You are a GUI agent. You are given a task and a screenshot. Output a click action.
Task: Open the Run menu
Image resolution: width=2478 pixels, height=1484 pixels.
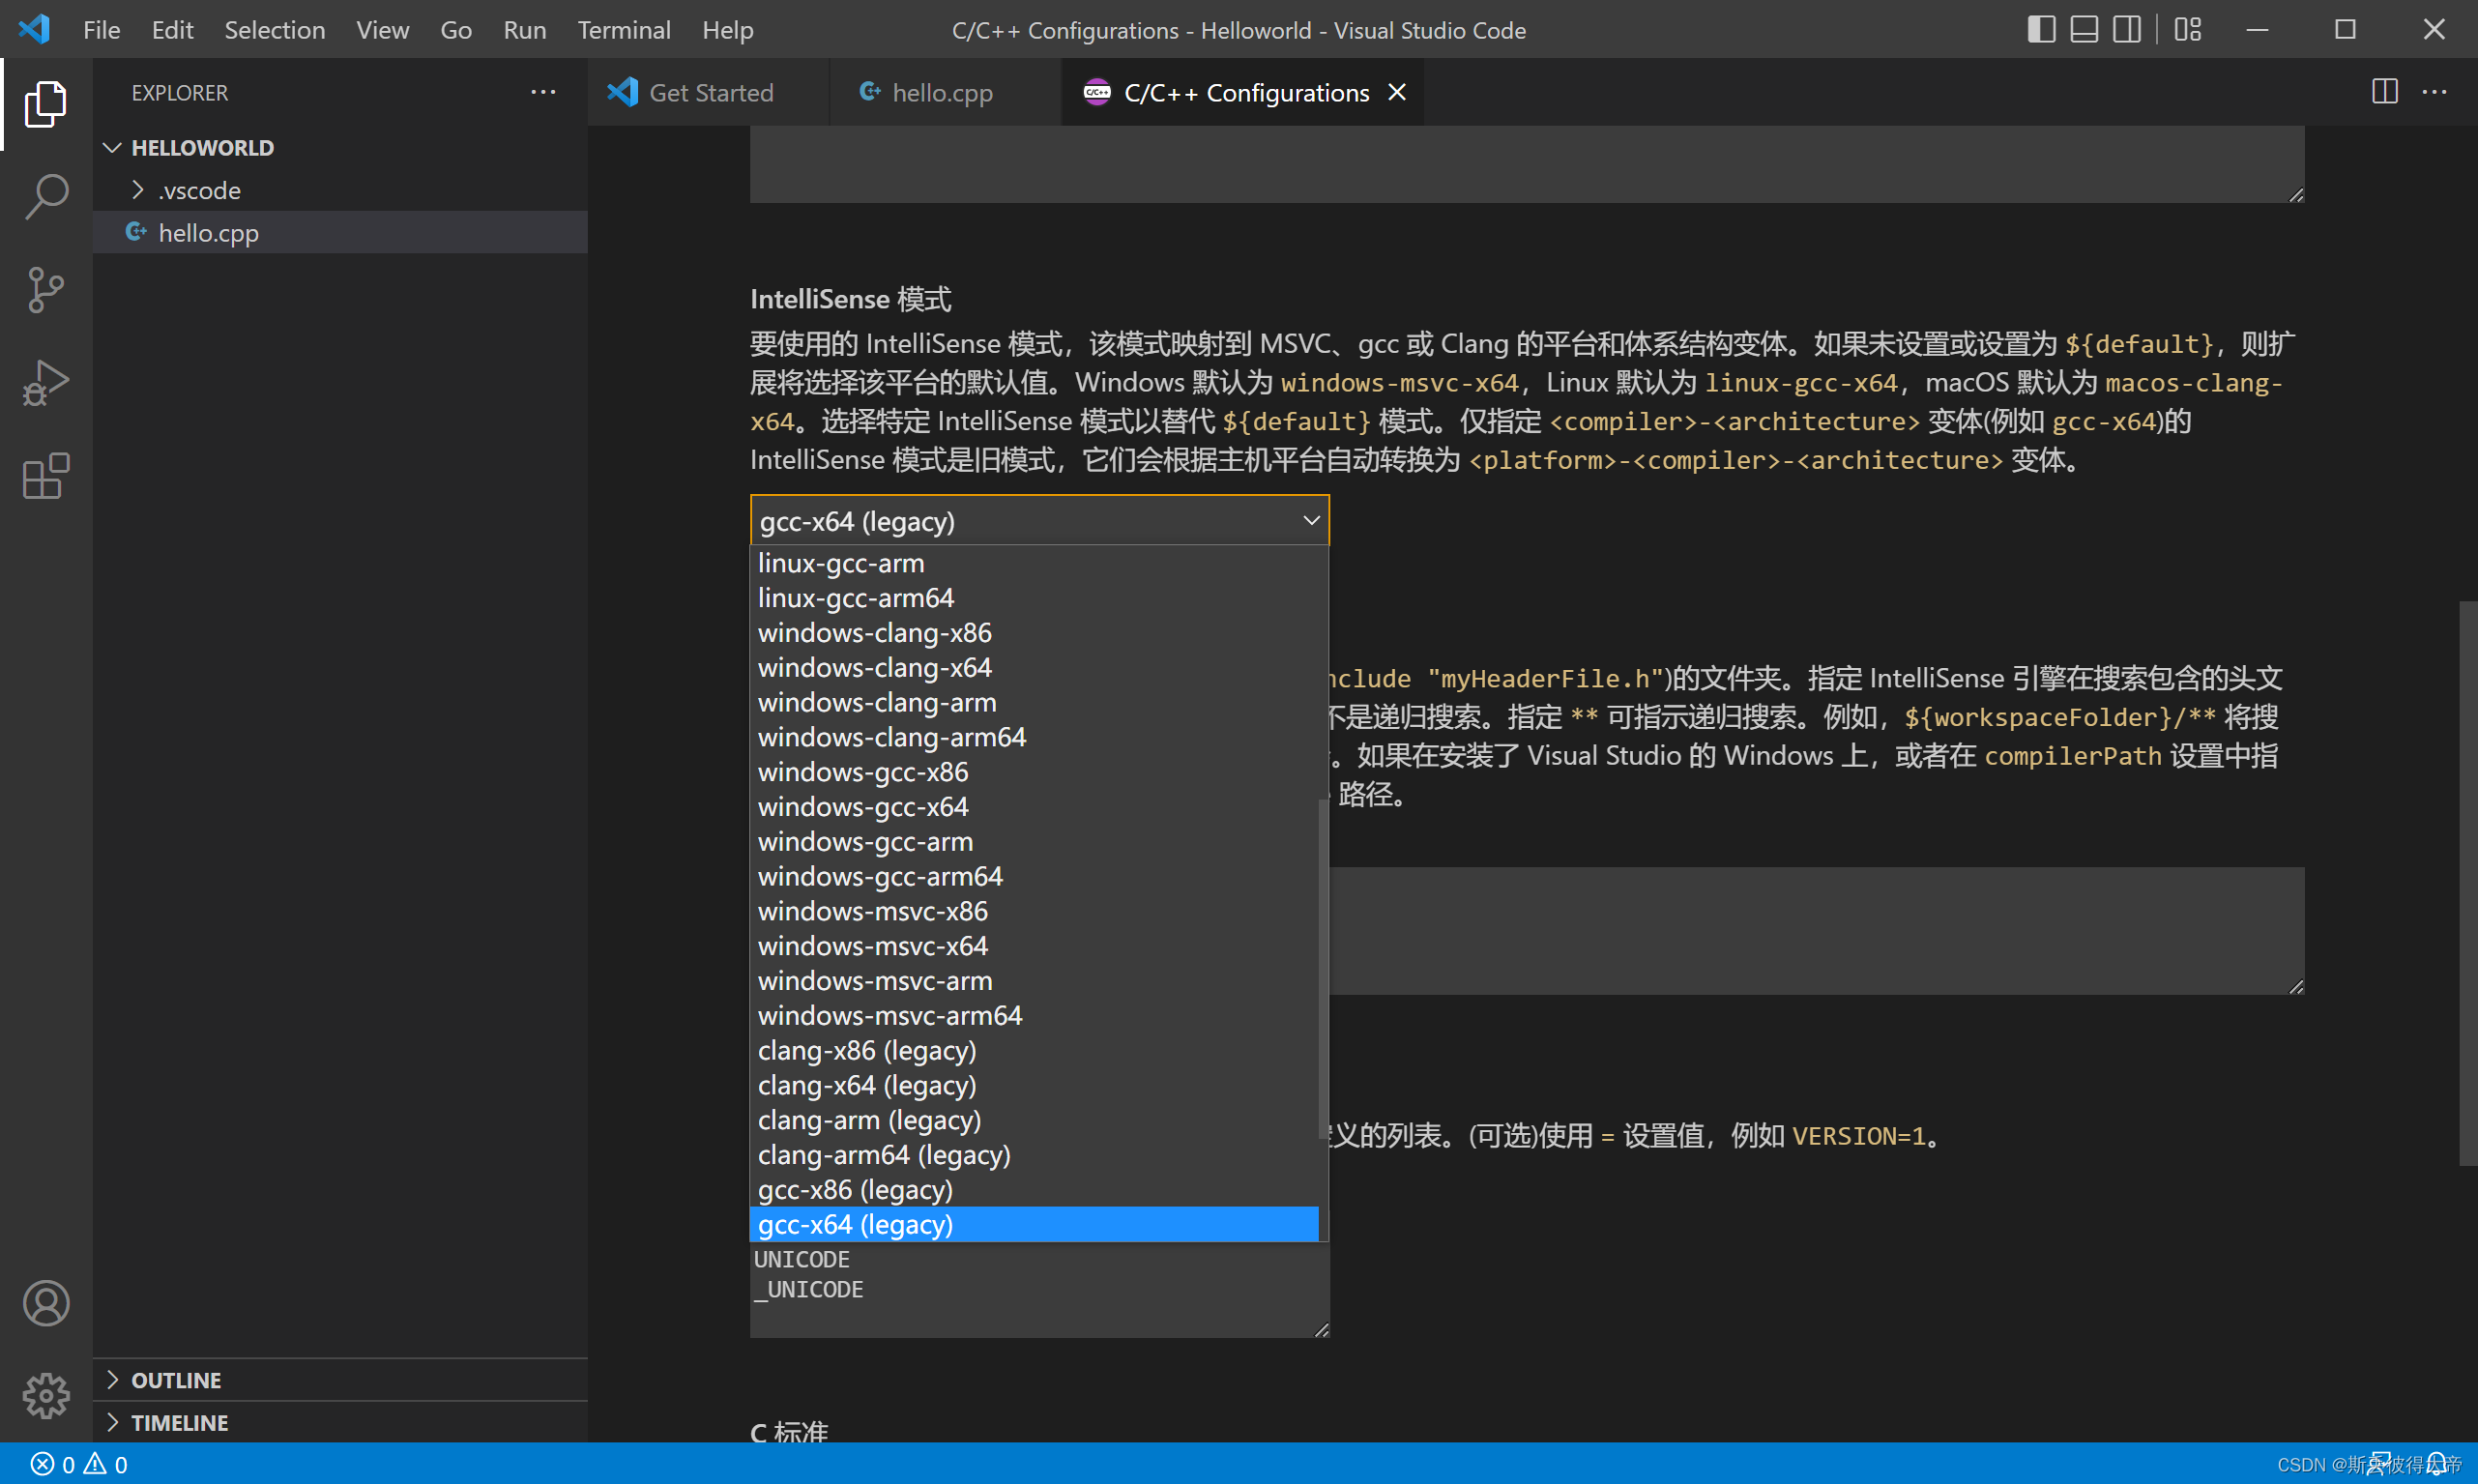tap(525, 30)
